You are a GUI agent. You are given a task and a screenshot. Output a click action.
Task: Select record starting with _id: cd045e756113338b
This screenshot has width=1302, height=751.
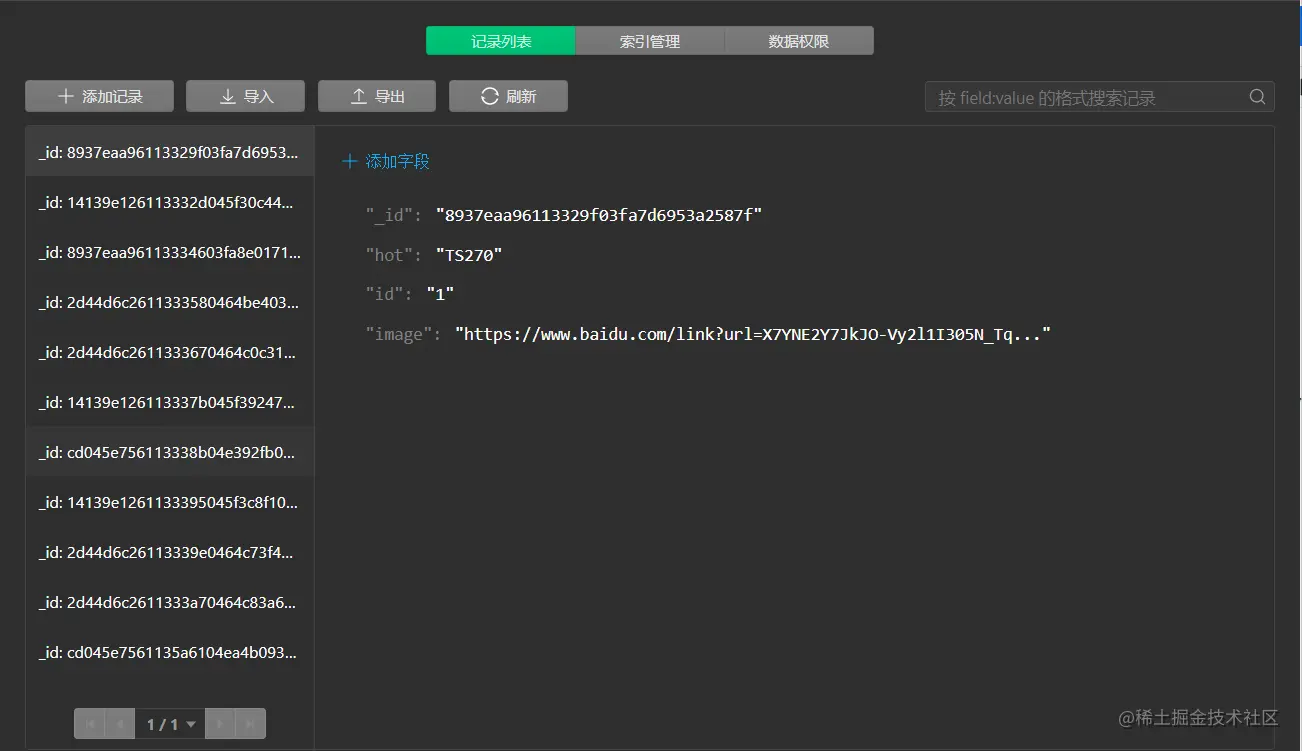[170, 452]
